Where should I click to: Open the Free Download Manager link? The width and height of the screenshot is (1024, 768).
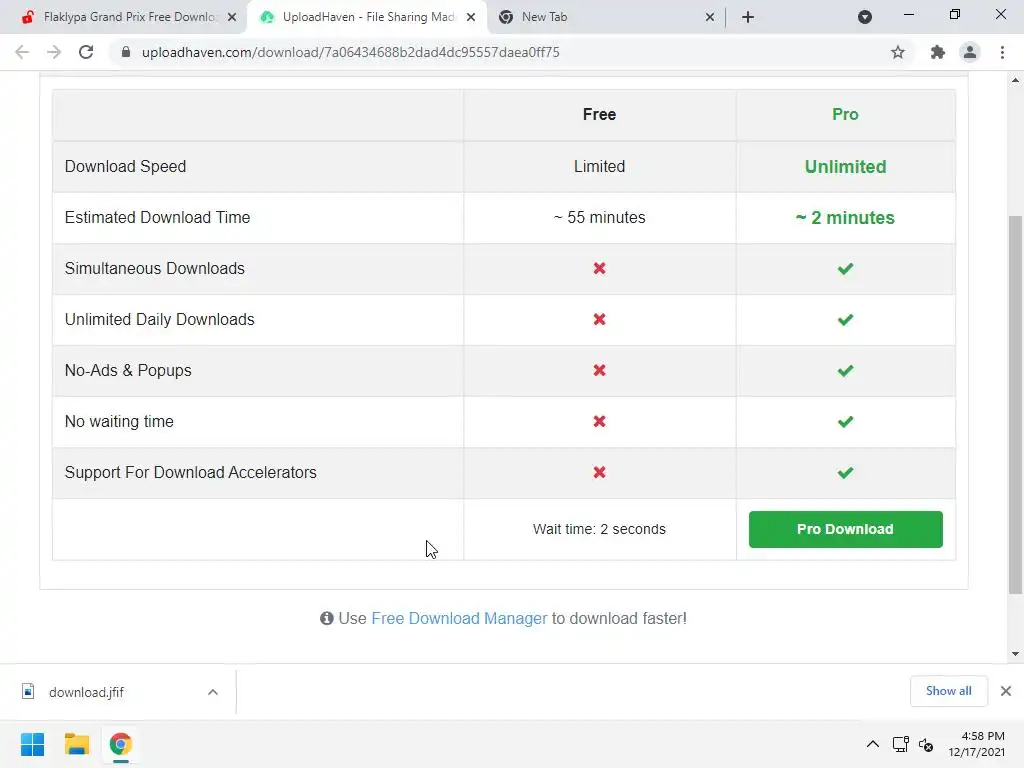459,618
